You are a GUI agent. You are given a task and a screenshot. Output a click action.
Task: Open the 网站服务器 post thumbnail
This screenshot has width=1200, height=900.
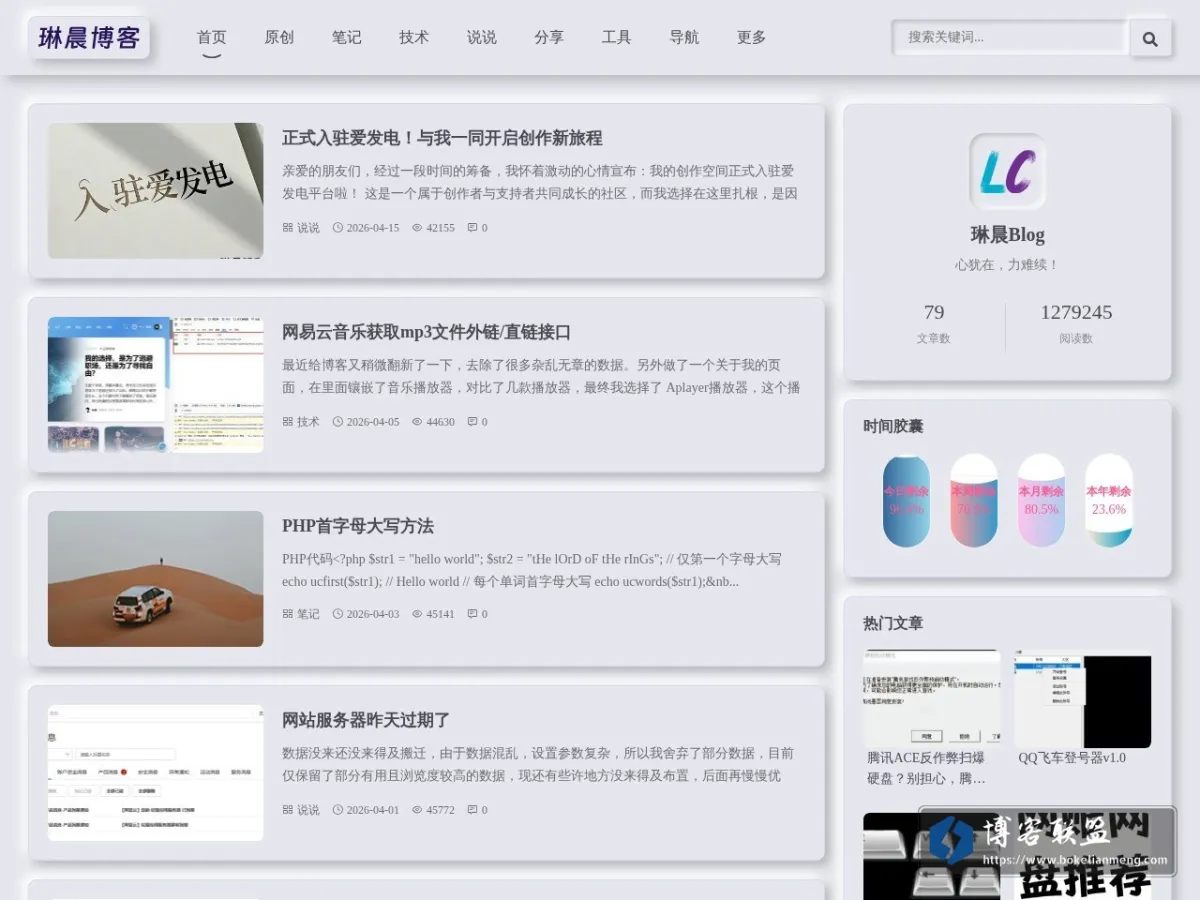tap(156, 773)
